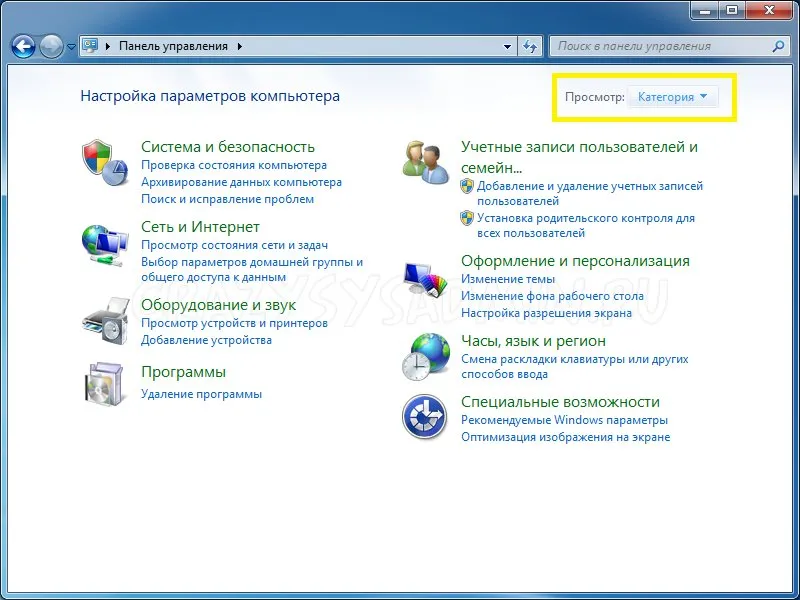Open Network and Internet globe icon

click(105, 245)
